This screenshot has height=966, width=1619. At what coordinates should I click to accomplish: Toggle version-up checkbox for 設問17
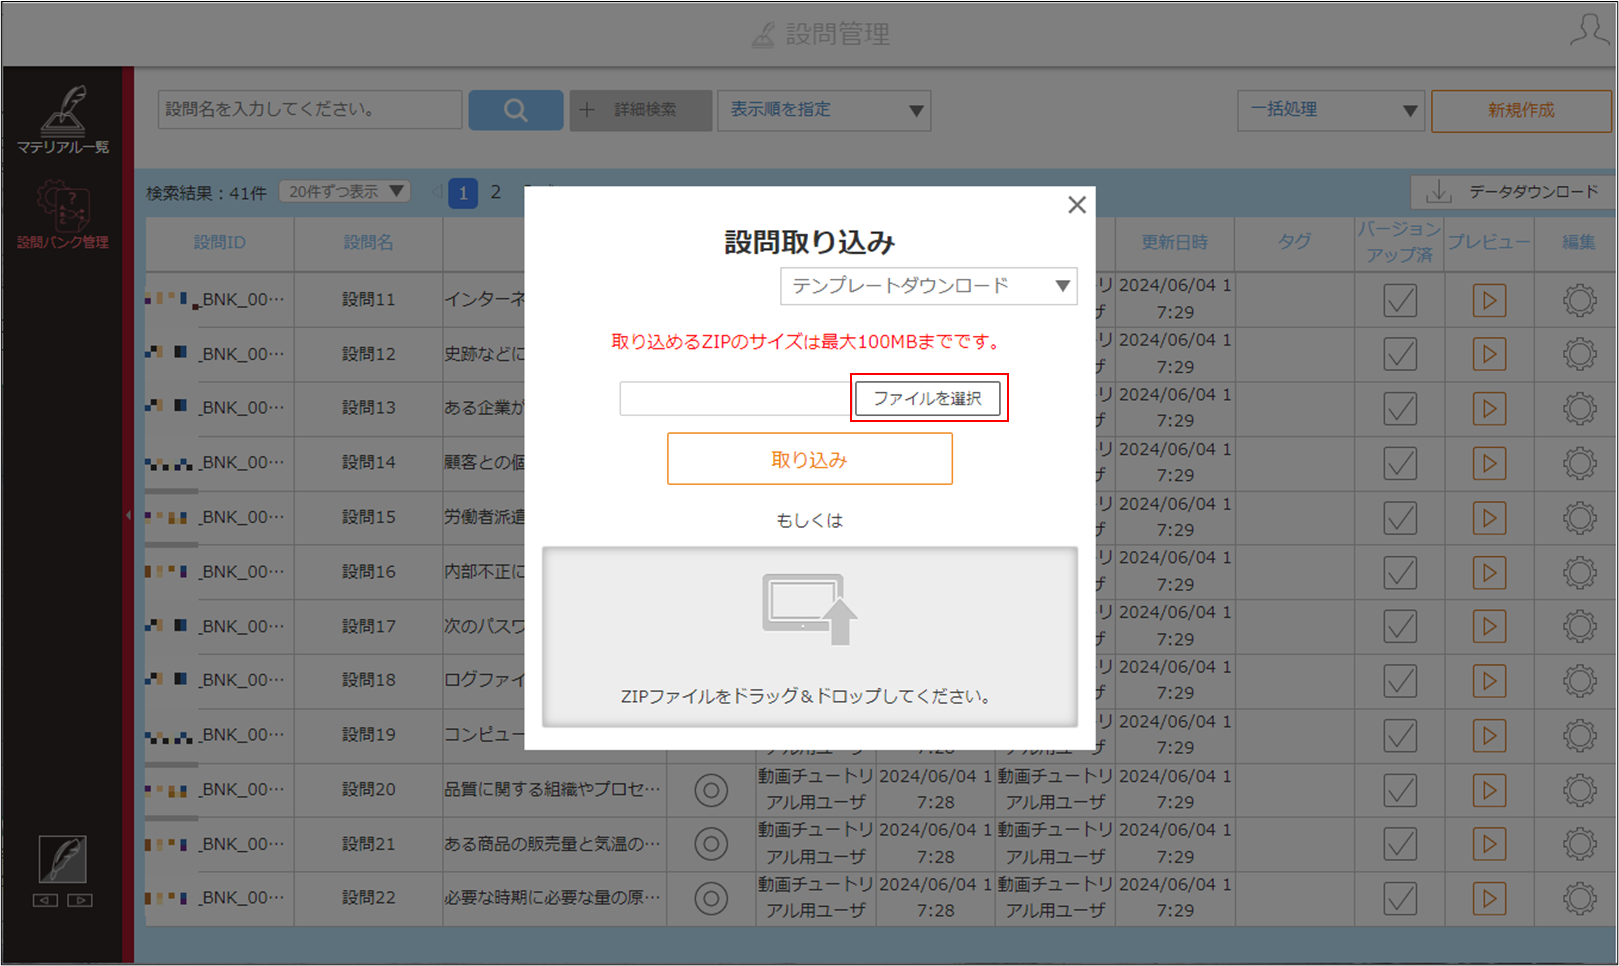click(1400, 627)
